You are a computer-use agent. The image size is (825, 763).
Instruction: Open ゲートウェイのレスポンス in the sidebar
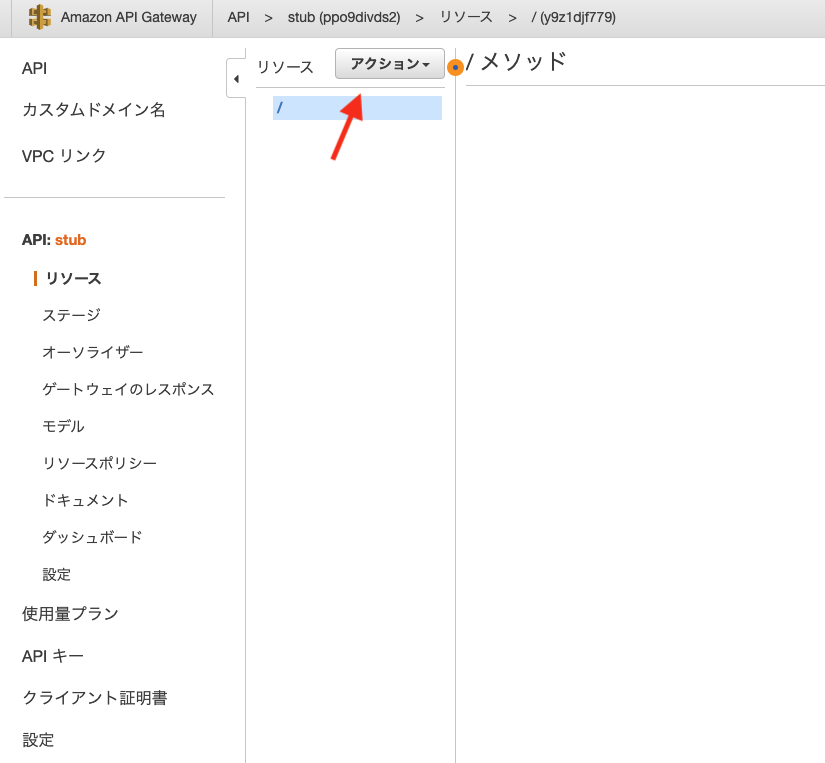point(128,389)
